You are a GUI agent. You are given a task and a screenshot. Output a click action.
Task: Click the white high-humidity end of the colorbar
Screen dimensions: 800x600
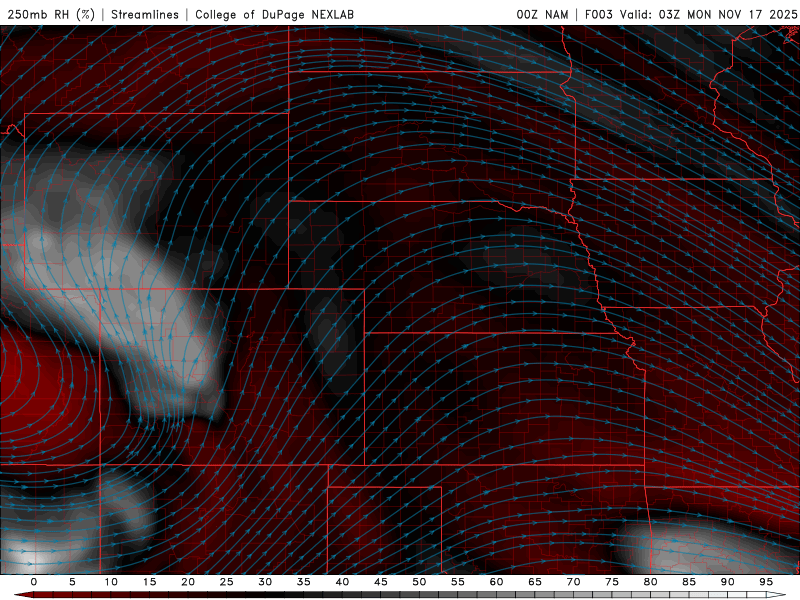tap(776, 595)
